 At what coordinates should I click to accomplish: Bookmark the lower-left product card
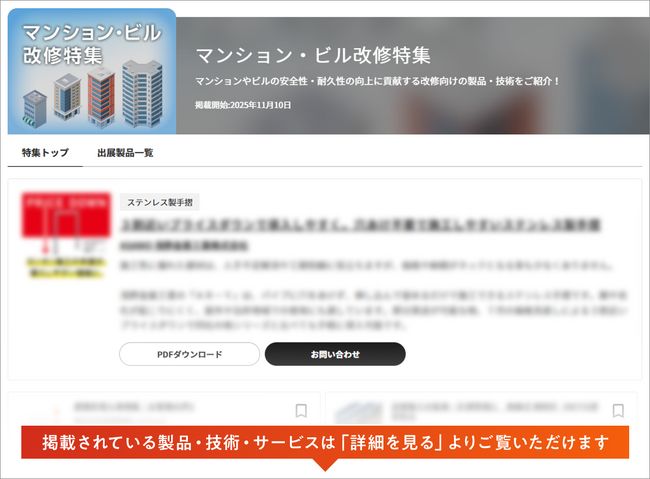click(301, 410)
